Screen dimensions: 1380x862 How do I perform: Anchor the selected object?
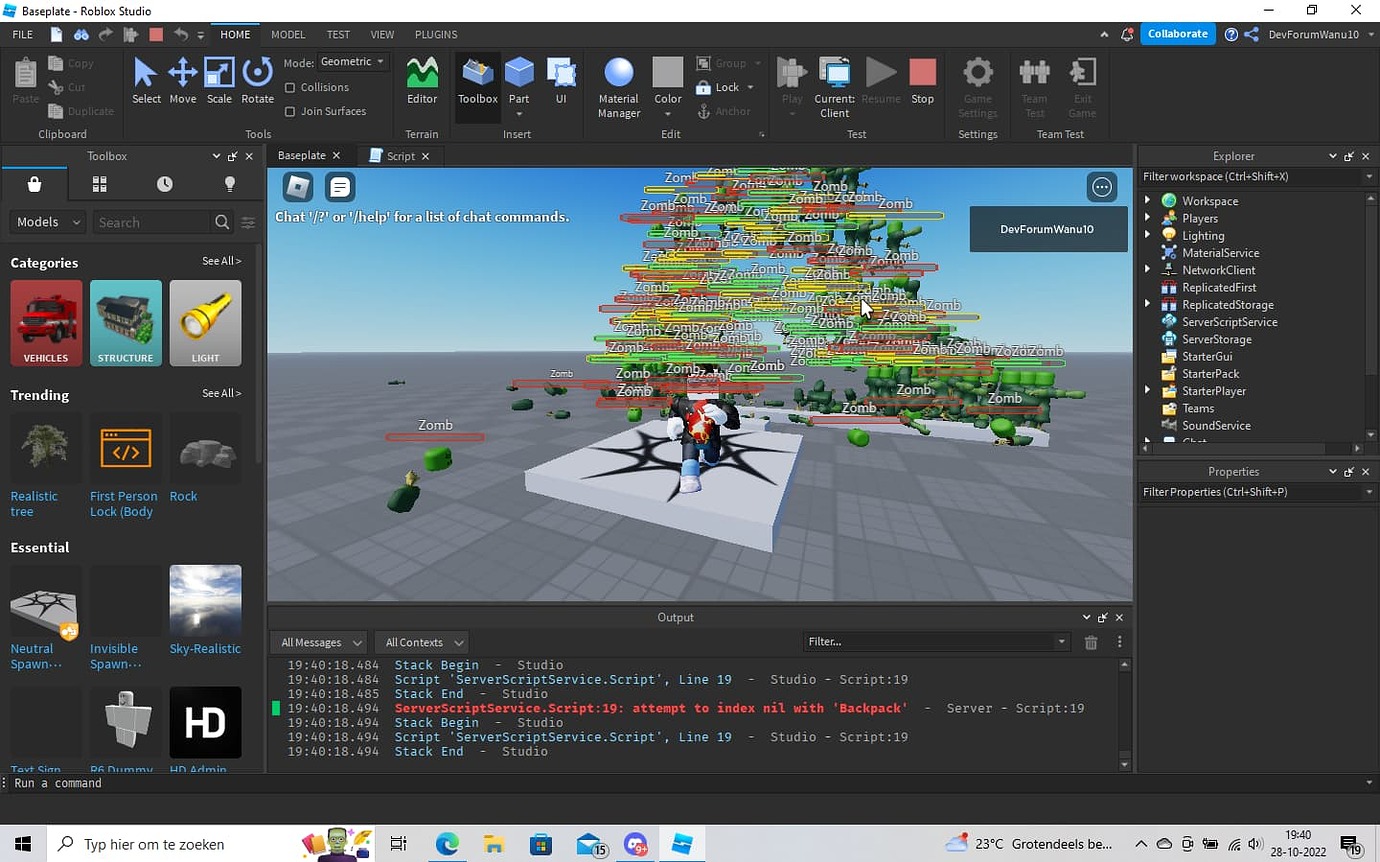pos(723,111)
